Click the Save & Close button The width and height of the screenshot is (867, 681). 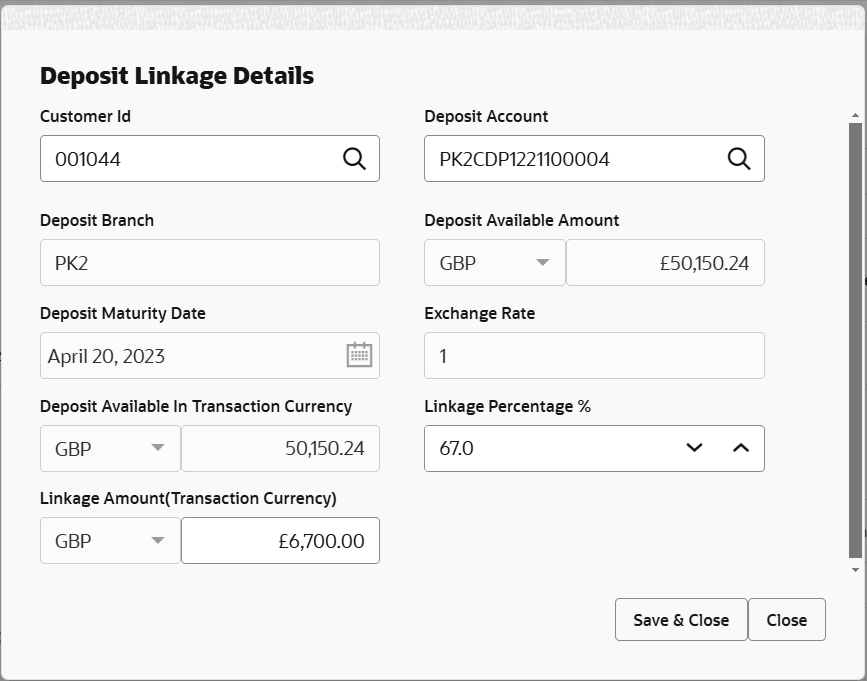point(681,619)
